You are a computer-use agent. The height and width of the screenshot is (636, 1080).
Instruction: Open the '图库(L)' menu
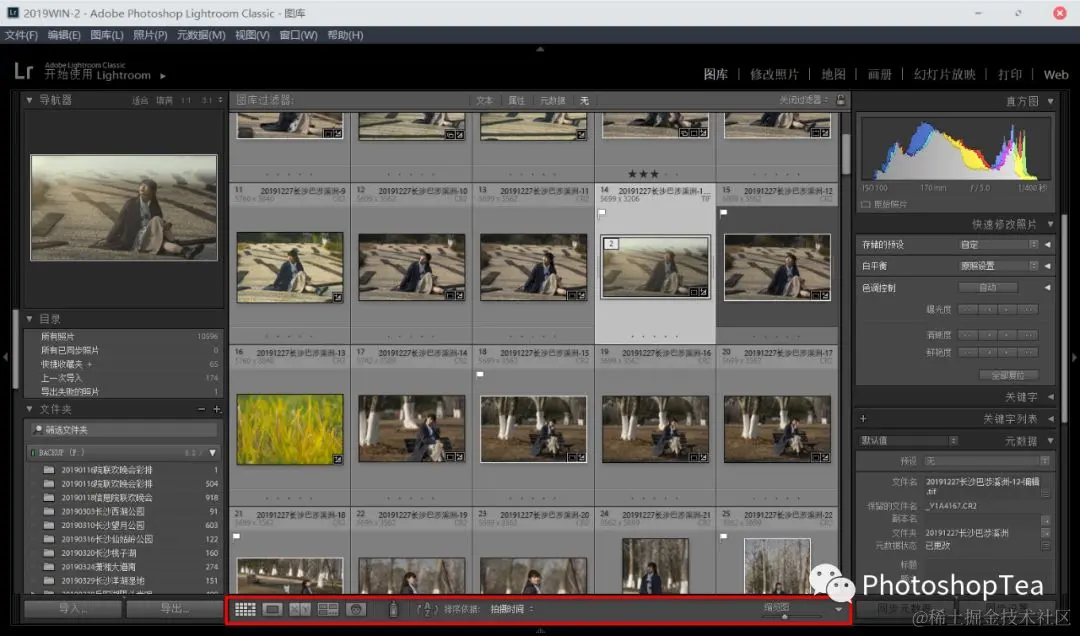tap(107, 35)
